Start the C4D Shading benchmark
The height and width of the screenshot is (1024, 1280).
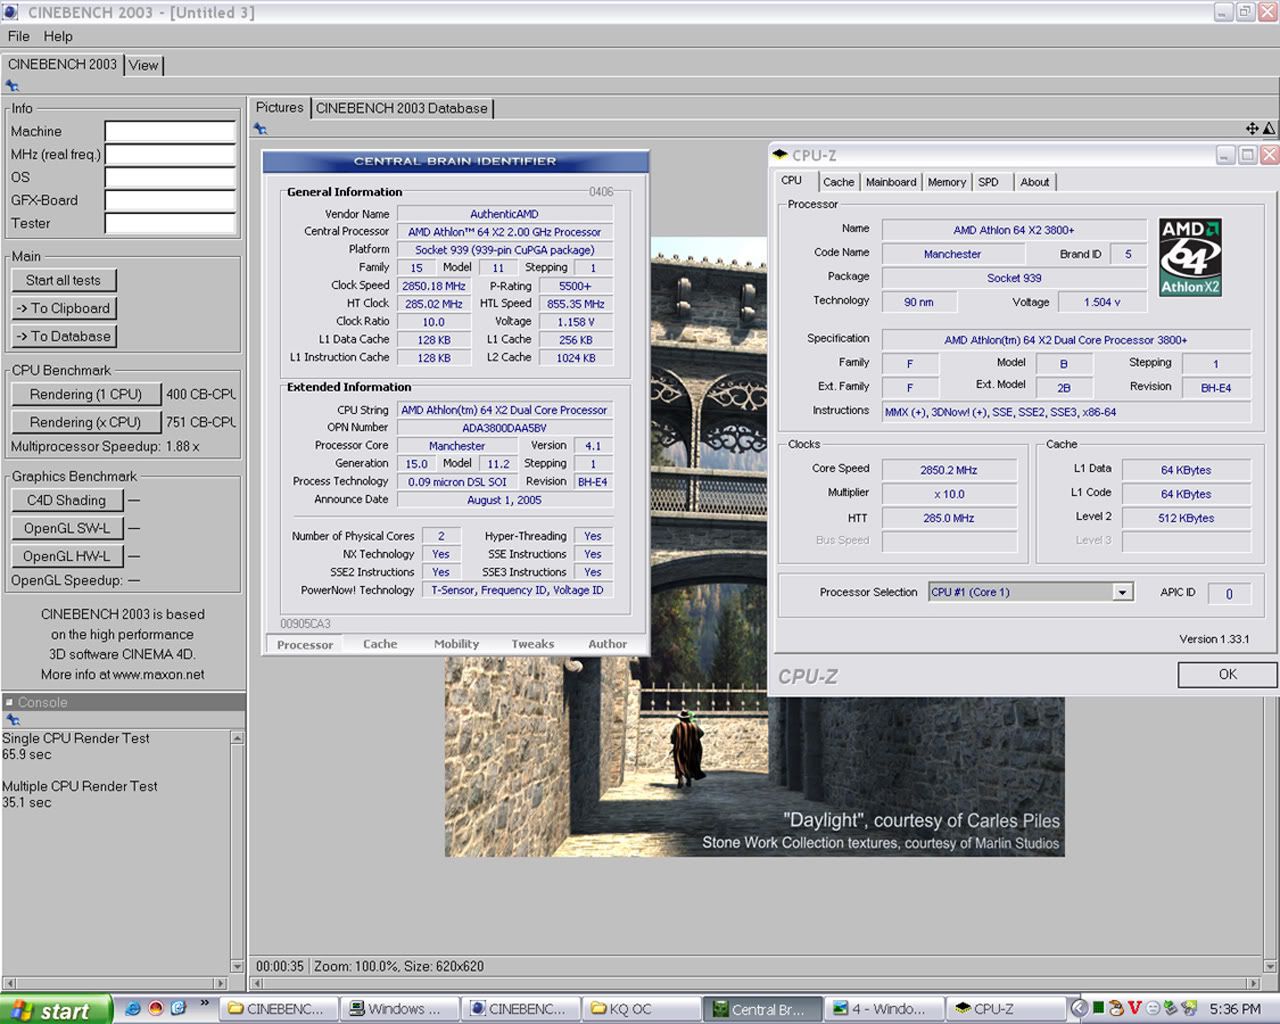point(66,500)
